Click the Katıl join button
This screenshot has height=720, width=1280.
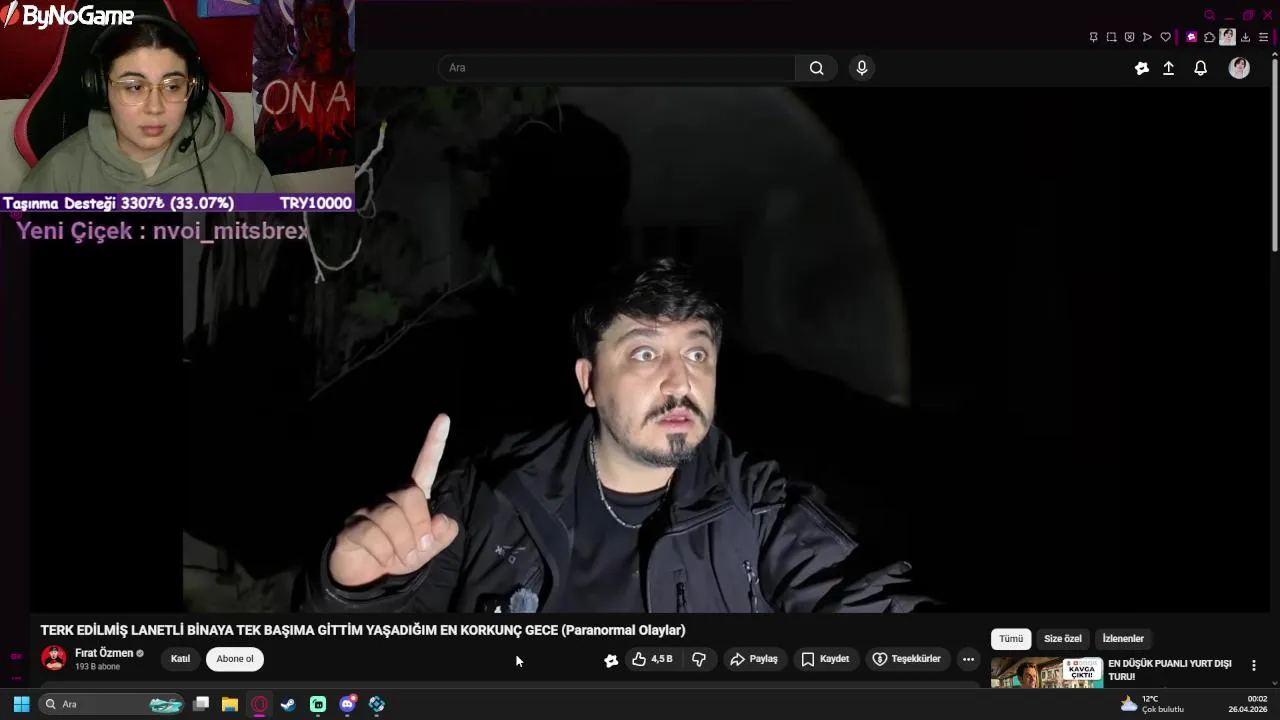pos(180,658)
